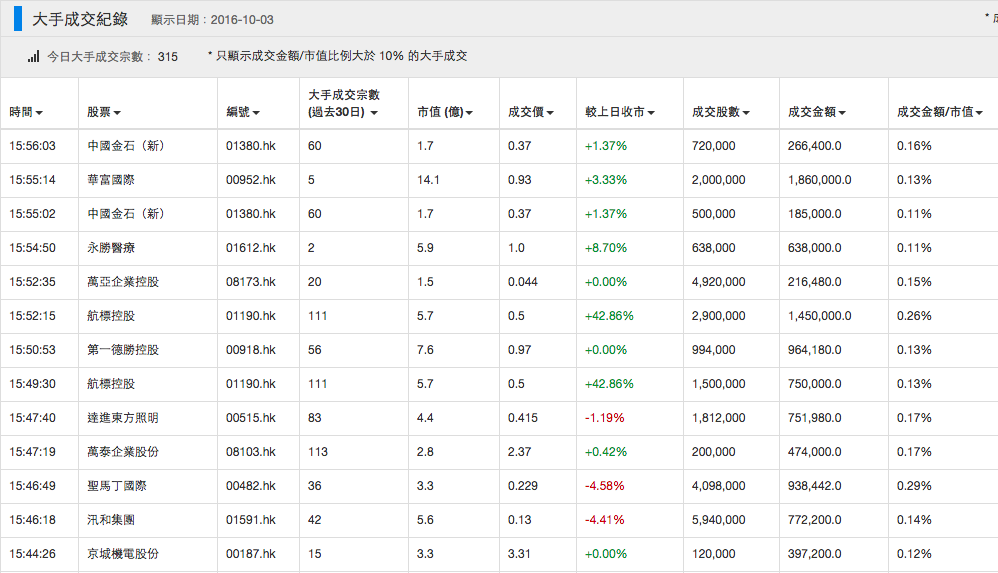Click the 京城機電股份 row name

123,554
